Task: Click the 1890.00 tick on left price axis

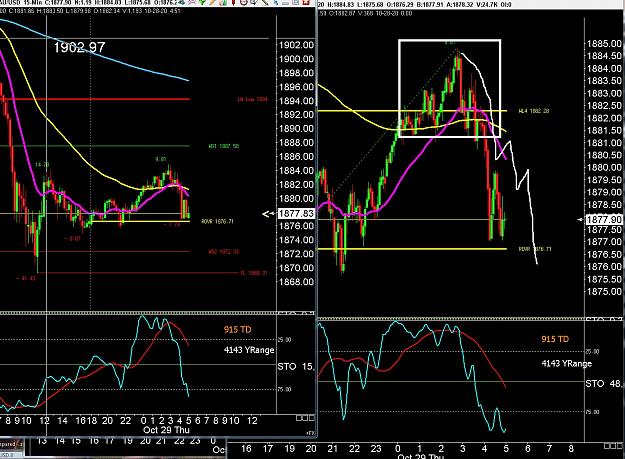Action: [x=296, y=129]
